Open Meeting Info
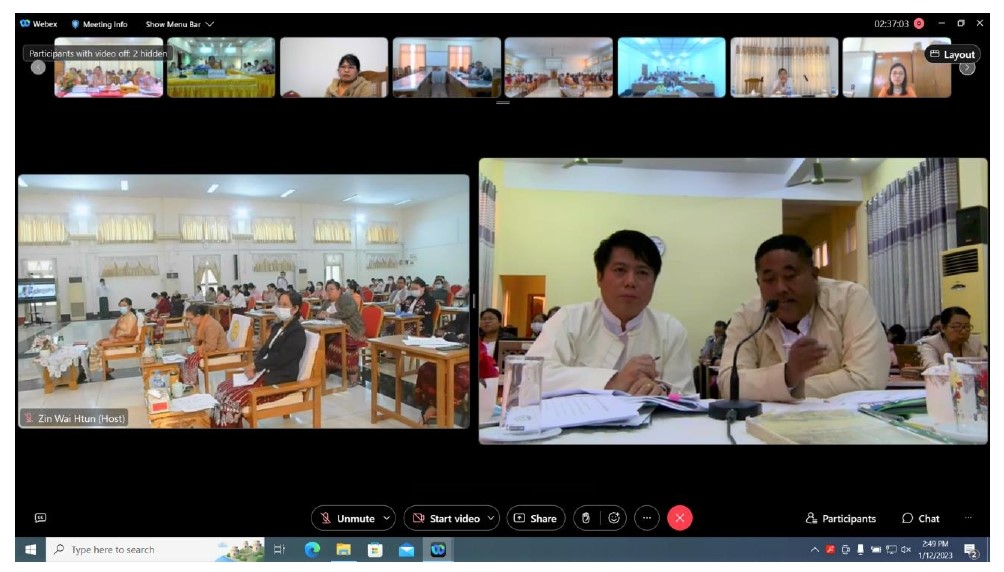The width and height of the screenshot is (1004, 572). coord(99,24)
